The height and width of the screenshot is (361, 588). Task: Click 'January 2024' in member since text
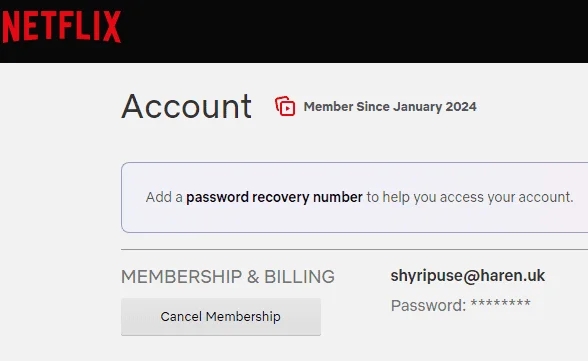coord(435,106)
